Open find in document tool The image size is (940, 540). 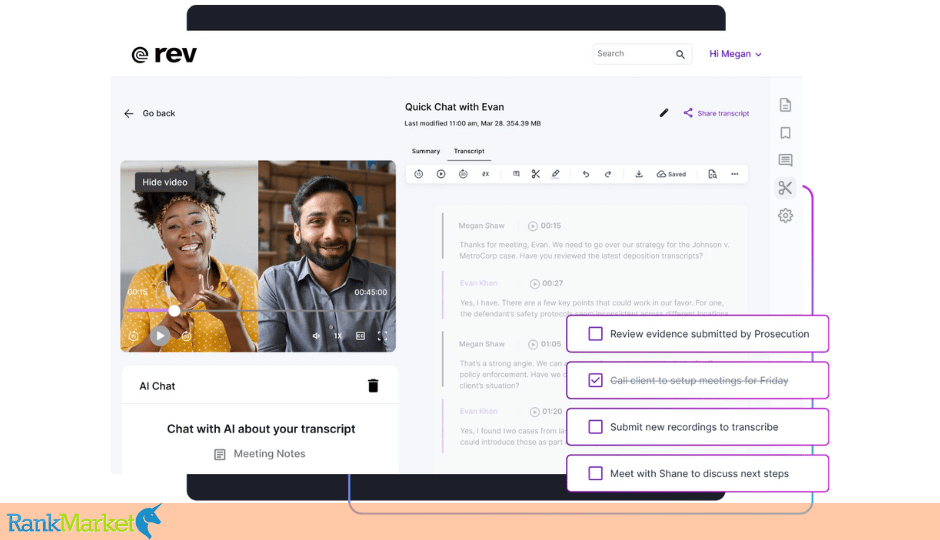[712, 174]
